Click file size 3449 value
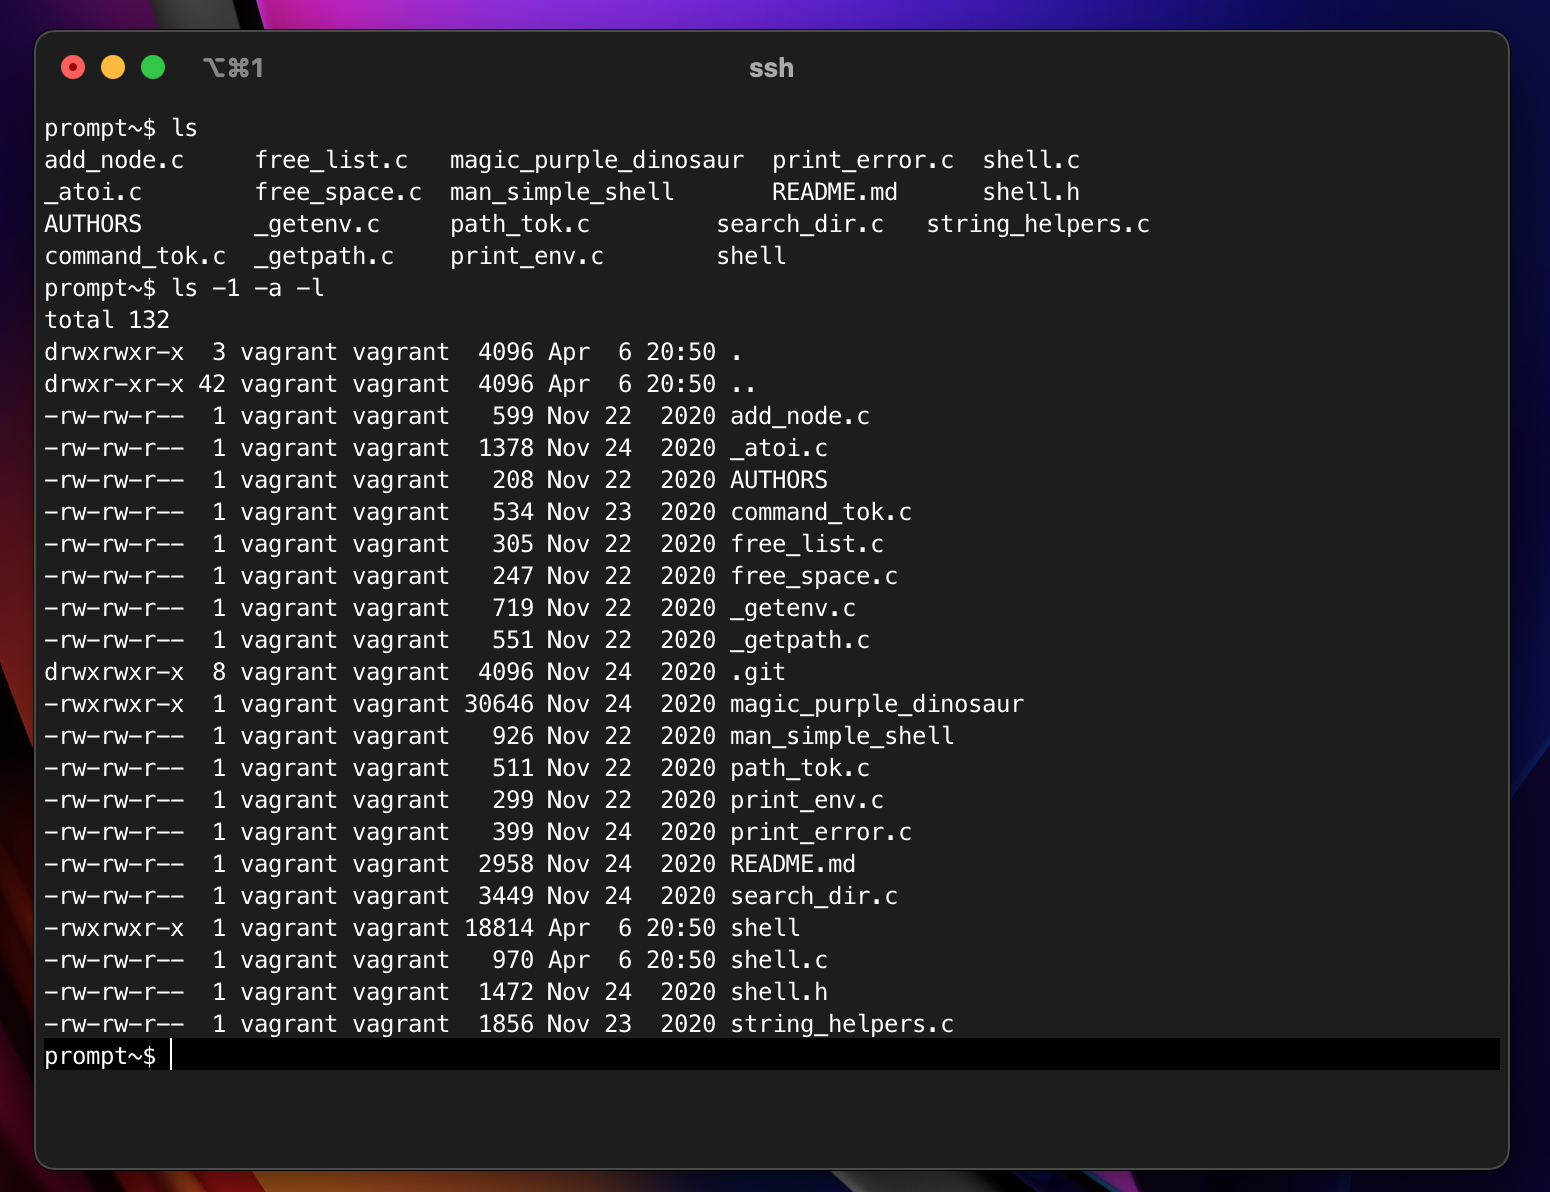1550x1192 pixels. click(x=506, y=896)
